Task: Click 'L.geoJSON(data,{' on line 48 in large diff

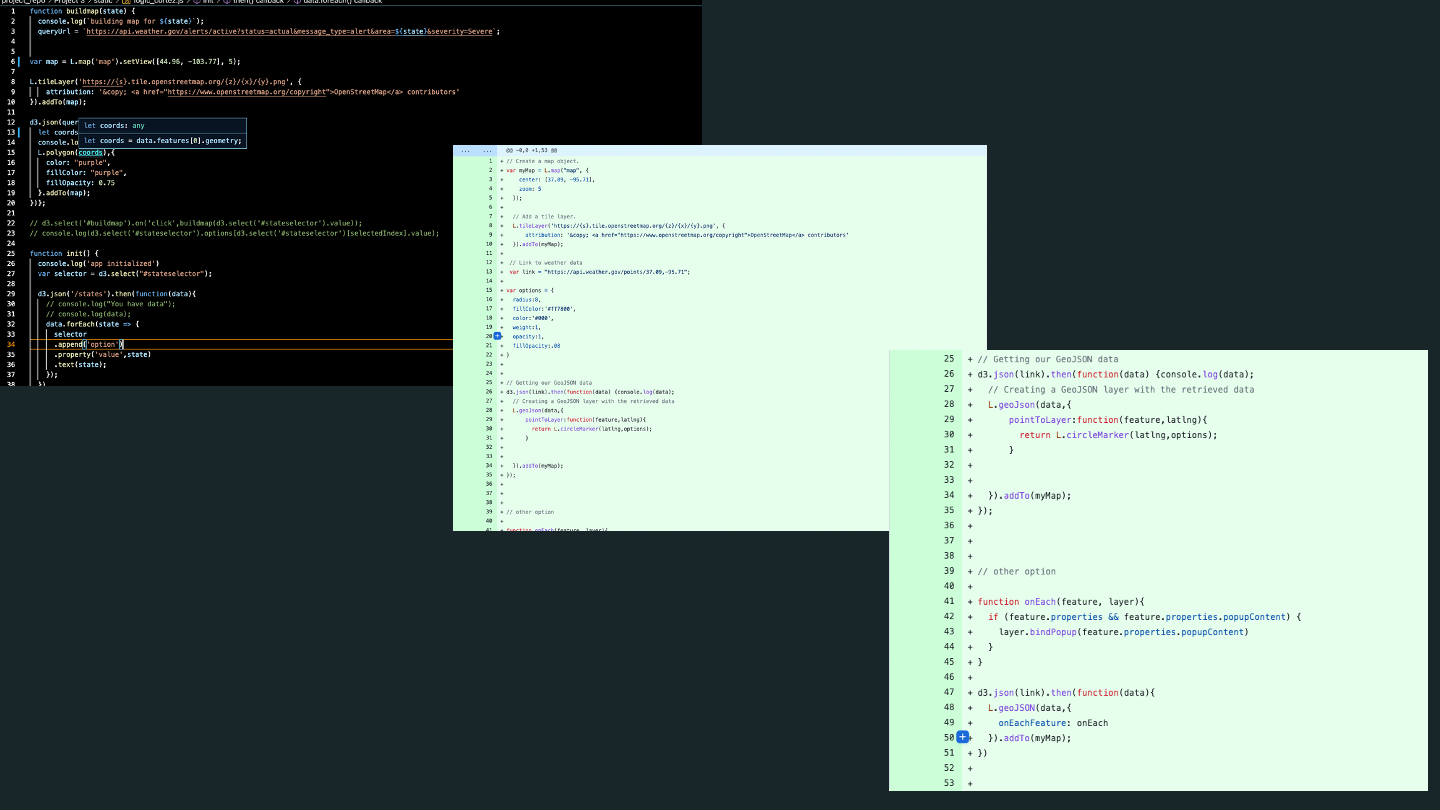Action: [1030, 707]
